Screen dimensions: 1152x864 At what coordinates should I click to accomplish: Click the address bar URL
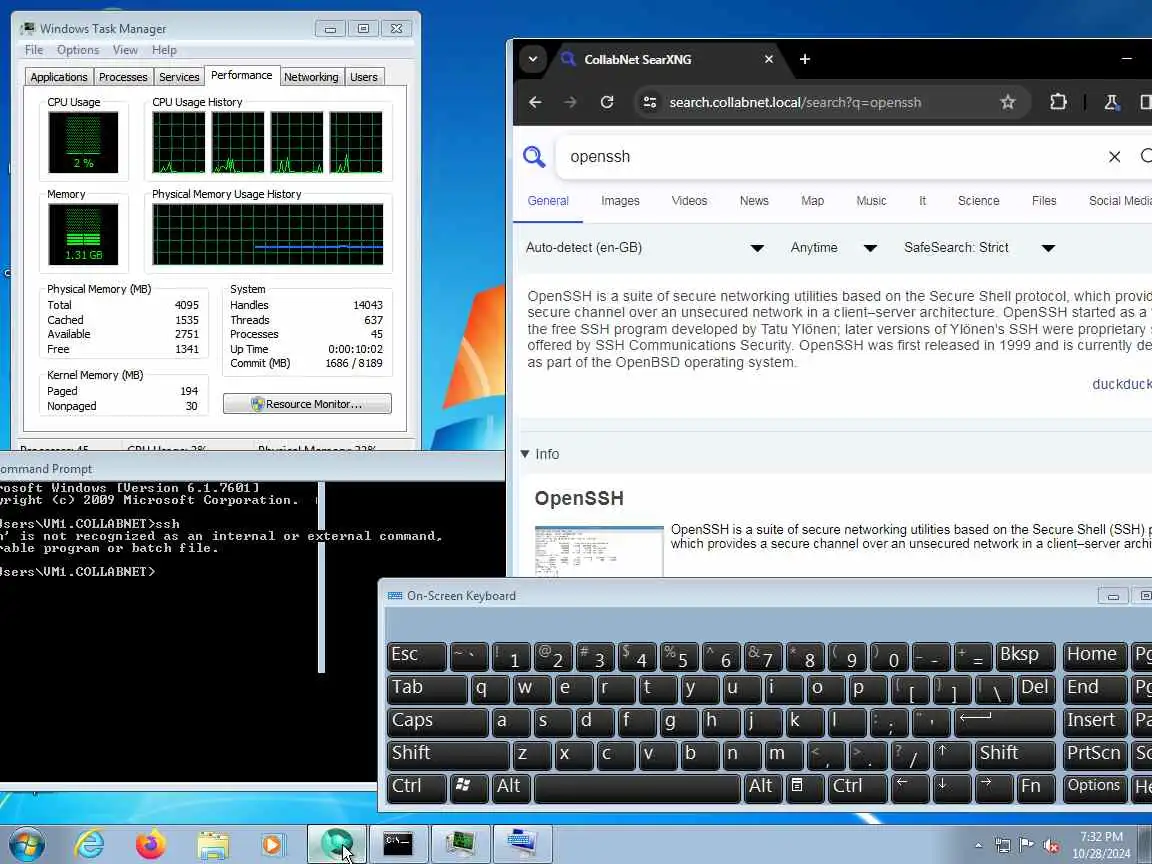point(795,102)
